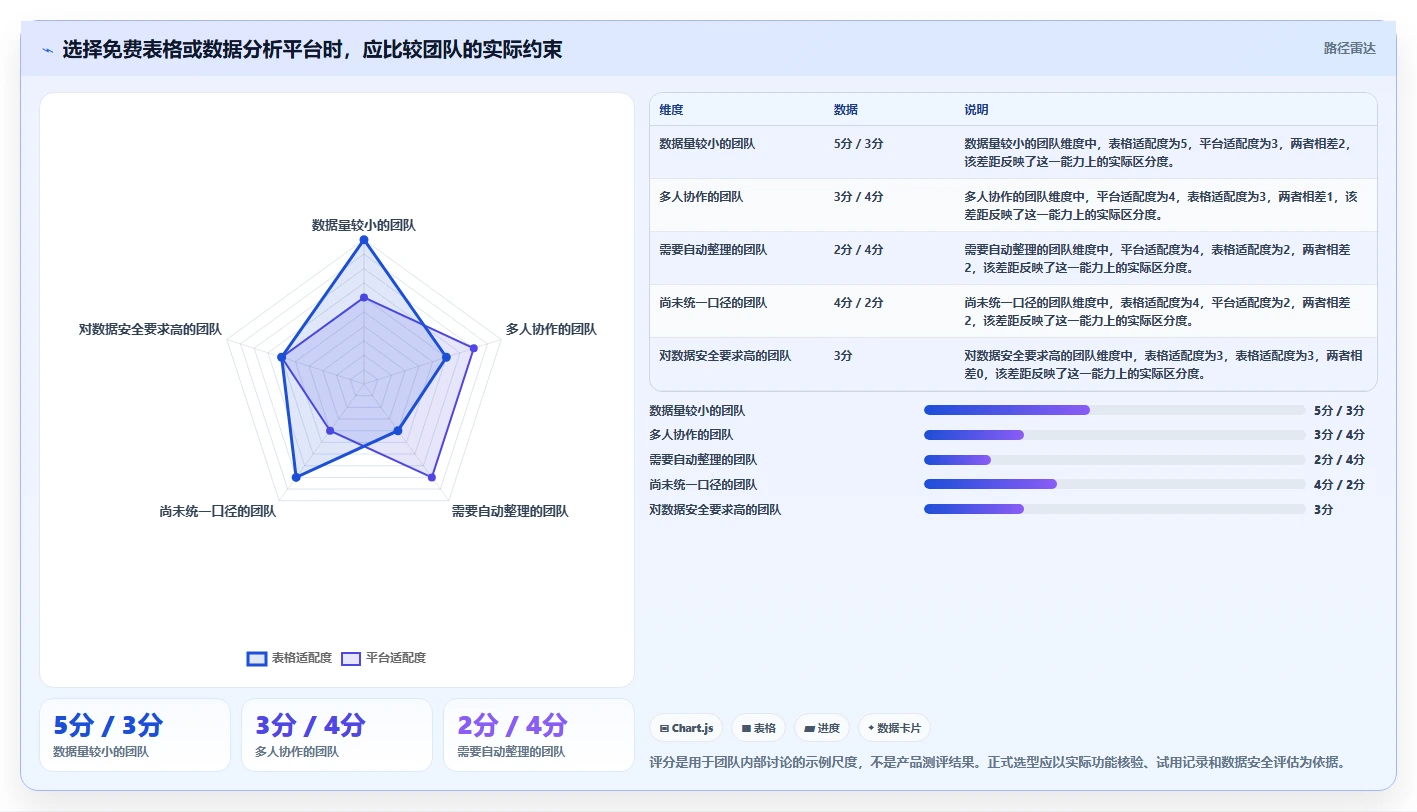
Task: Click table cell 3分 in 对数据安全要求高的团队 row
Action: pyautogui.click(x=842, y=355)
